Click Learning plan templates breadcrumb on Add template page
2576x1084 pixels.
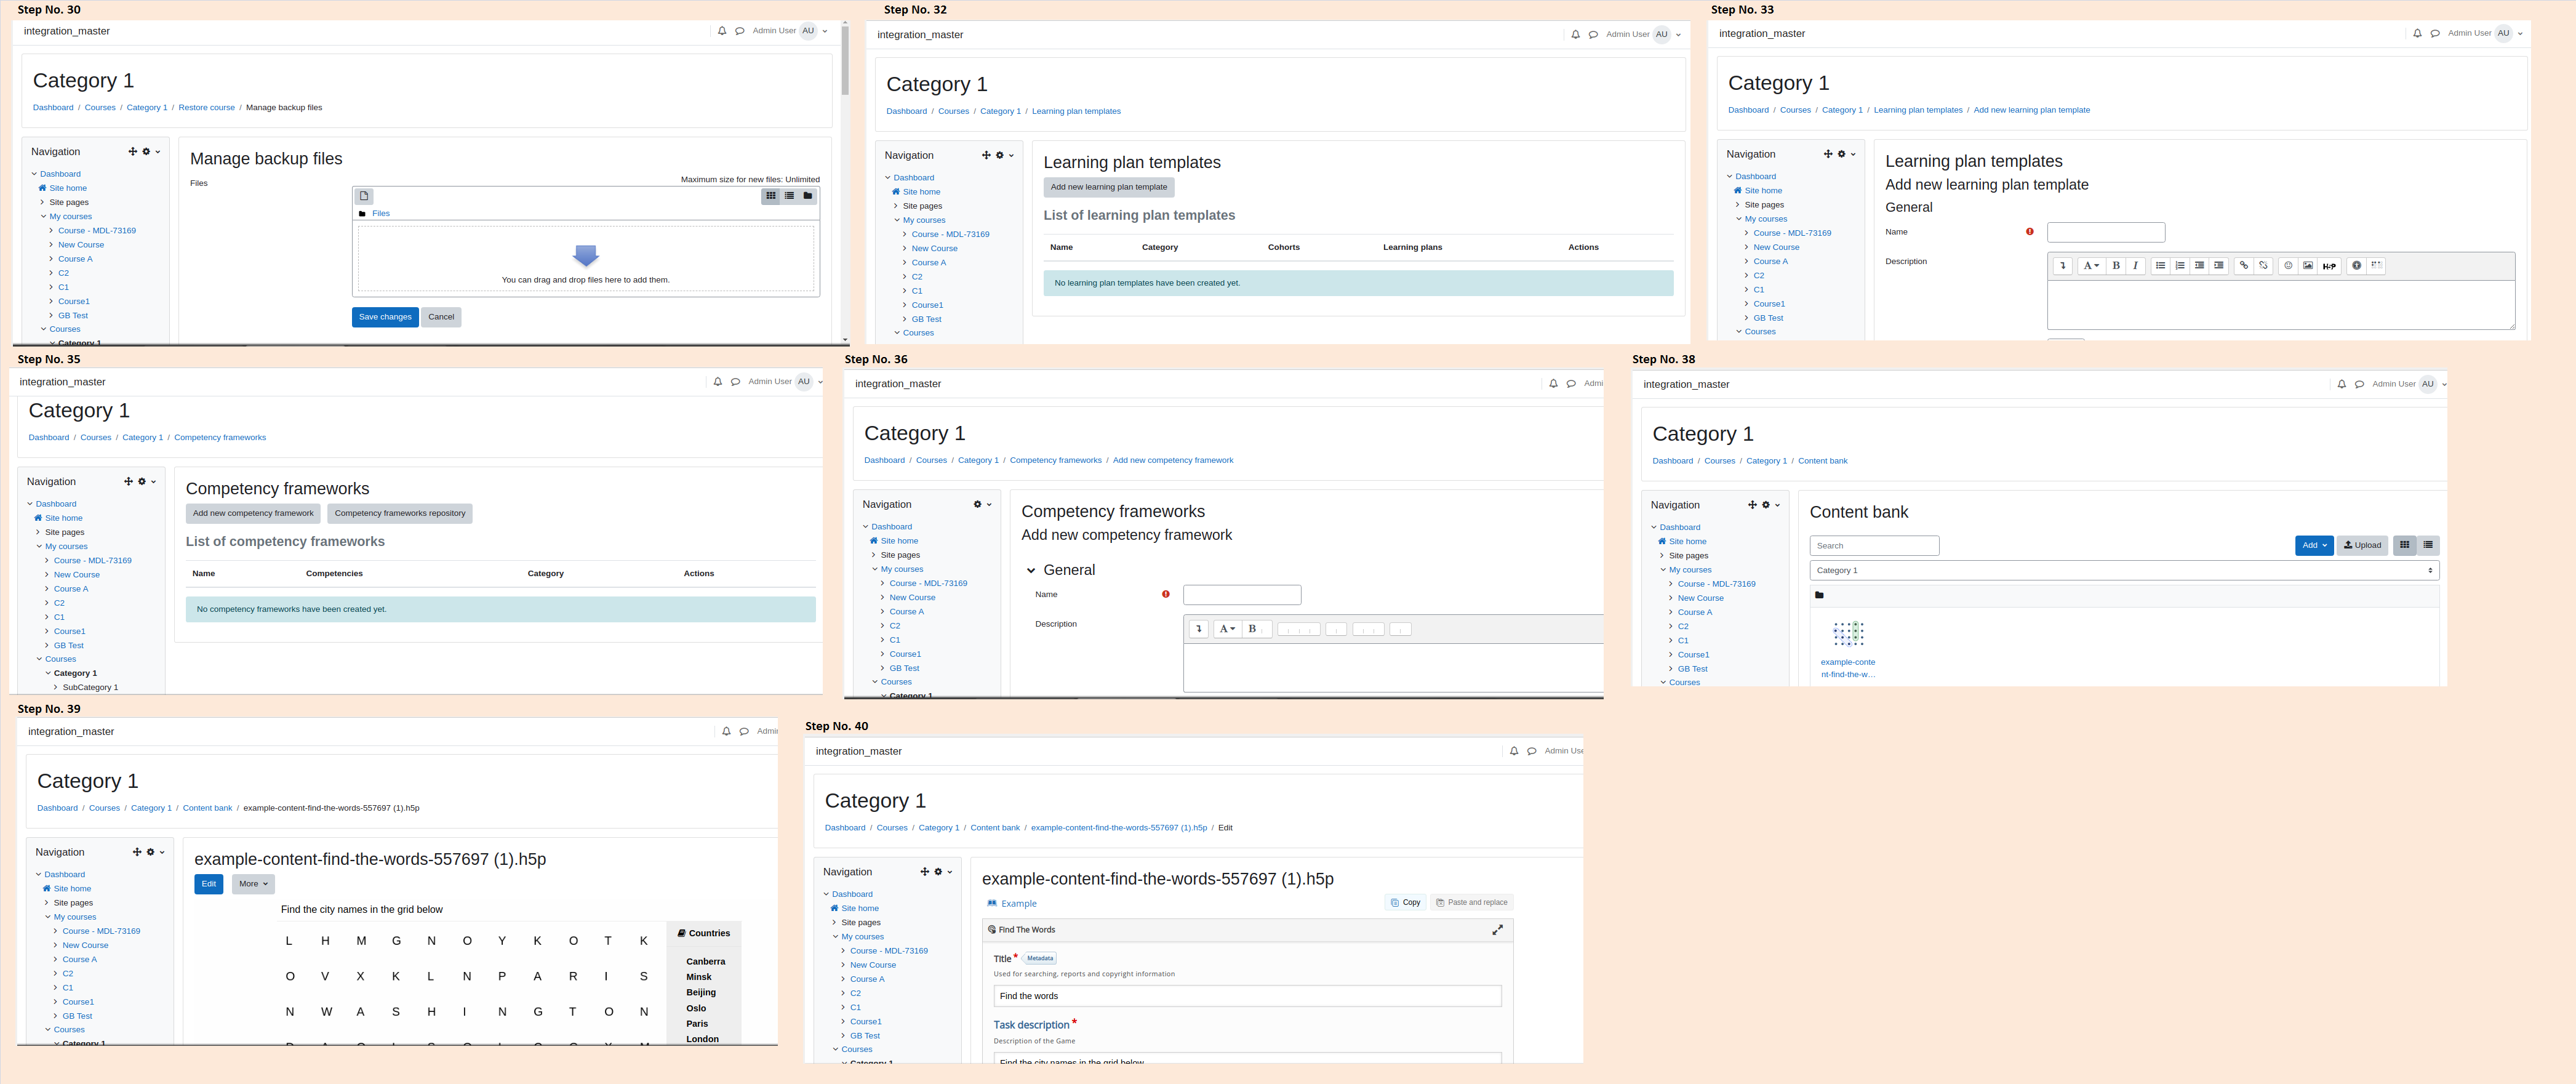pos(1918,110)
